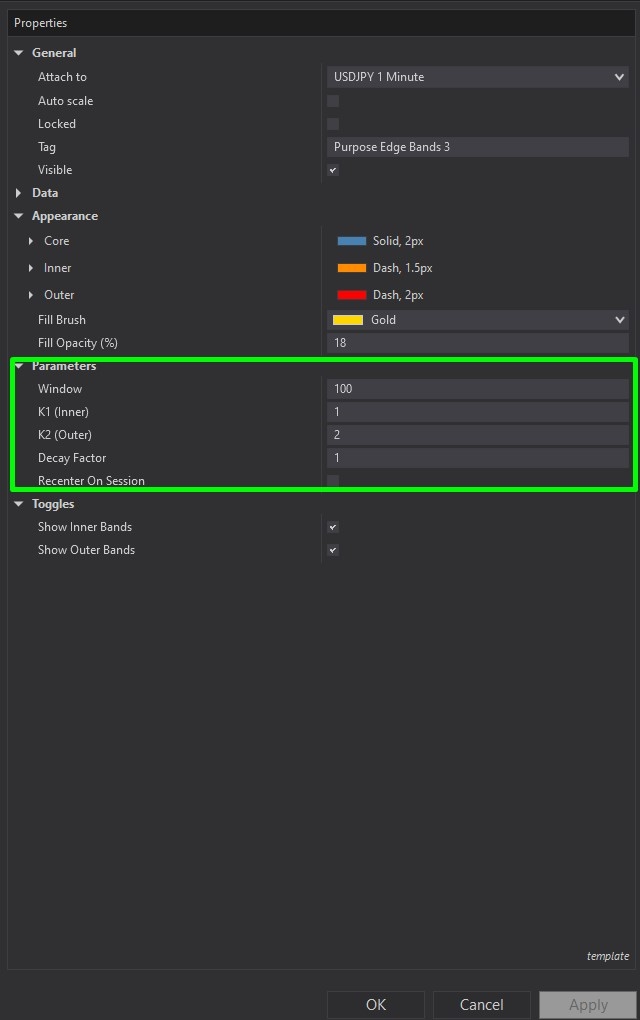Collapse the Parameters section

(x=18, y=365)
